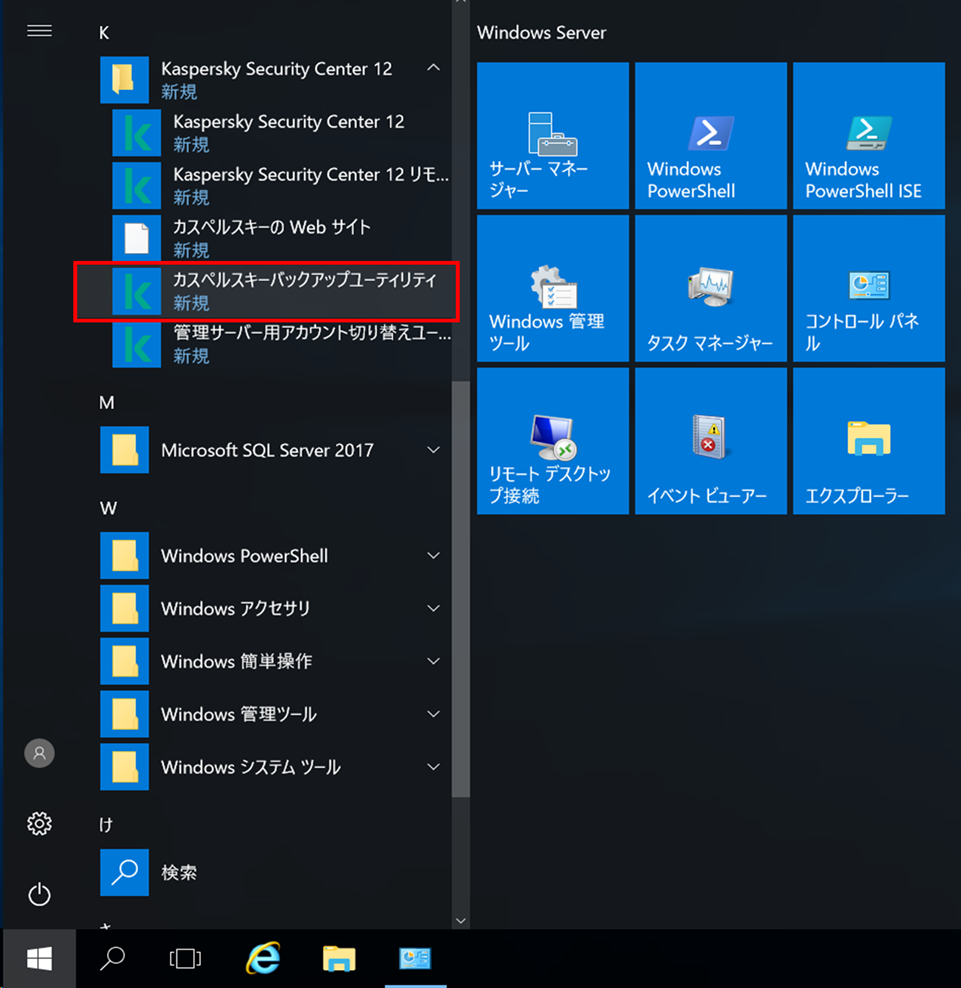Open the イベント ビューアー tile
The height and width of the screenshot is (988, 961).
click(711, 441)
